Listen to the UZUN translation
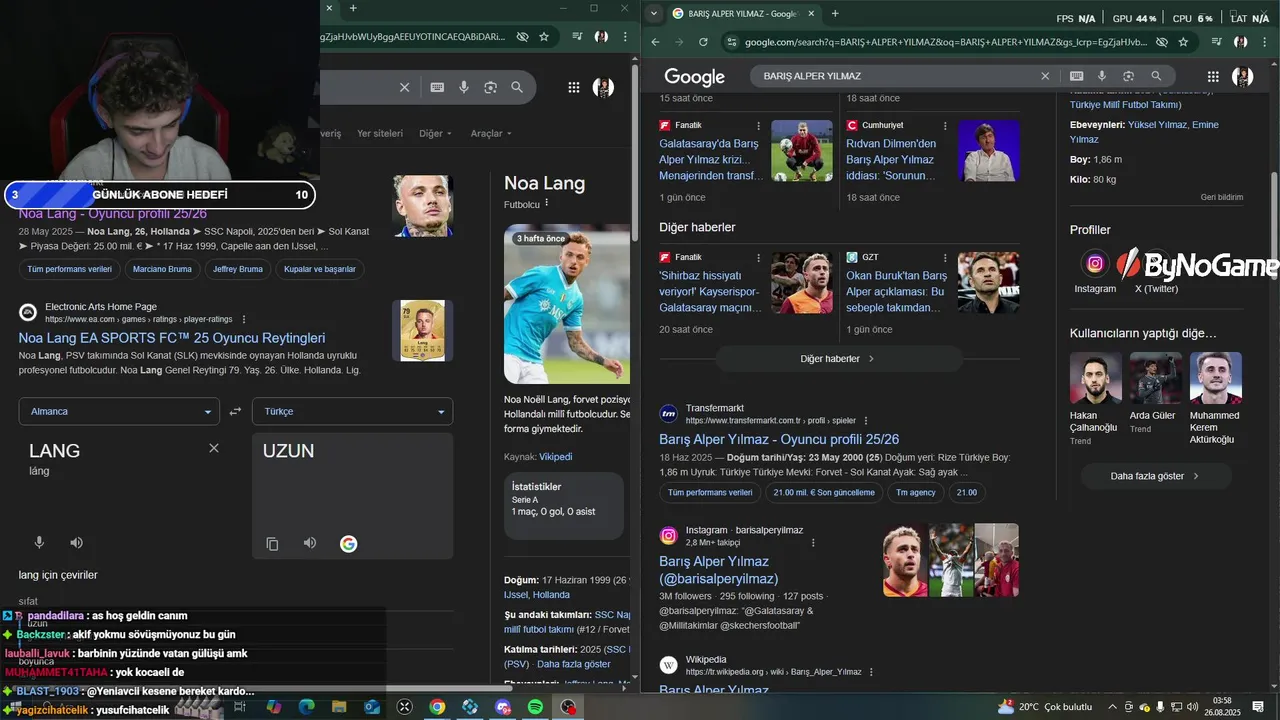 coord(310,543)
